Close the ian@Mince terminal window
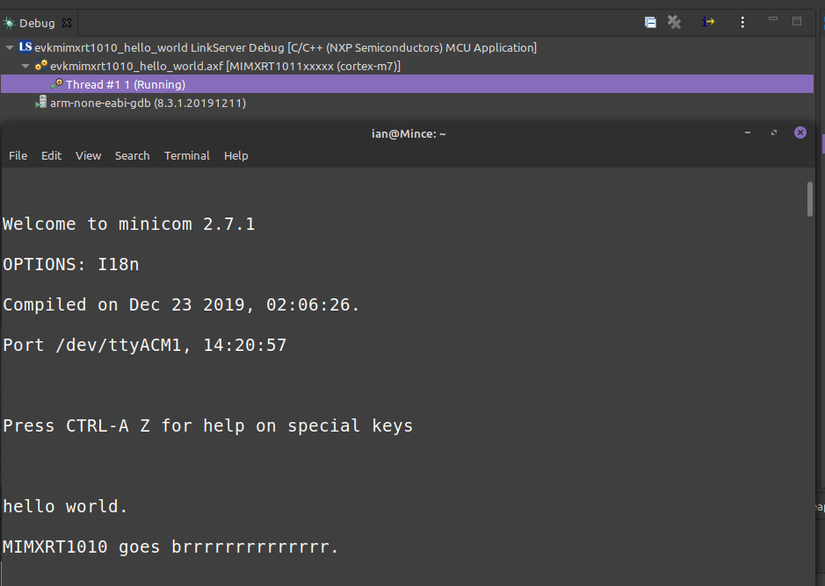 coord(800,133)
